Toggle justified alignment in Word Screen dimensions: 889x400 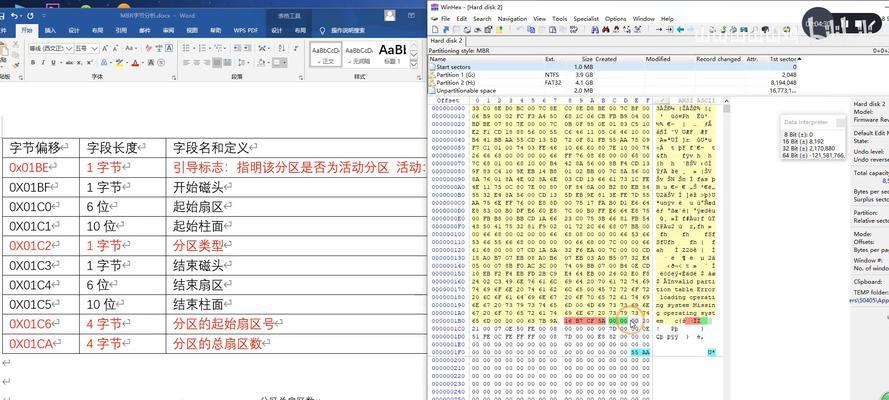click(217, 62)
